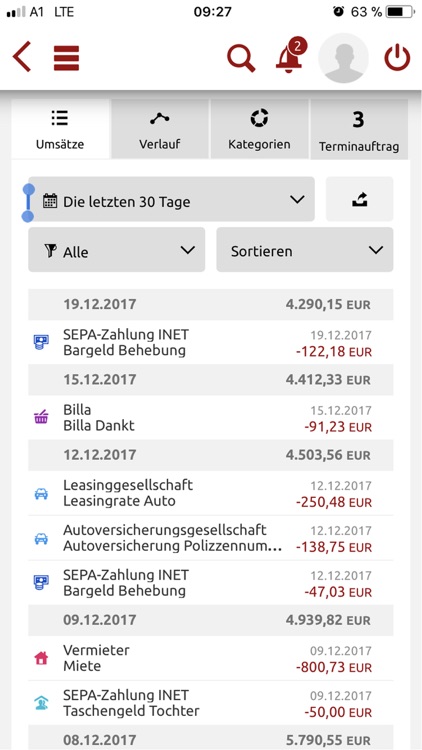Open notifications bell with 2 badge
422x750 pixels.
tap(290, 56)
